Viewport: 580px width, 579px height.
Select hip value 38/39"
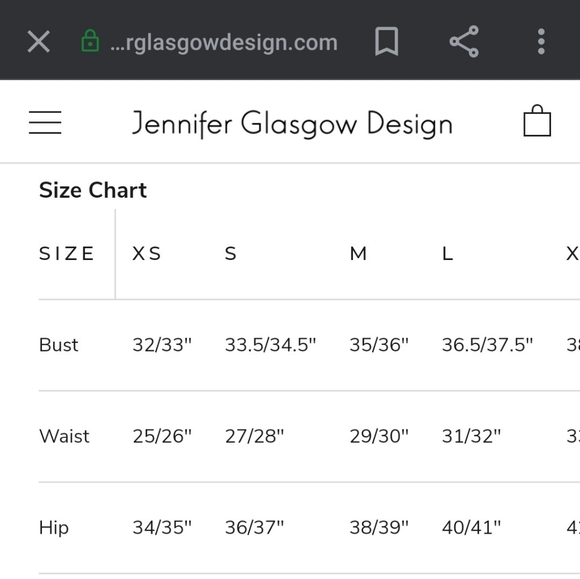(379, 528)
